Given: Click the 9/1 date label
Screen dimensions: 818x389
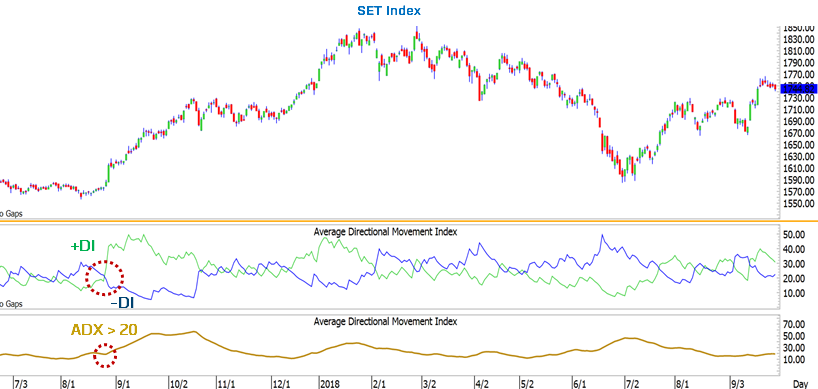Looking at the screenshot, I should tap(124, 384).
